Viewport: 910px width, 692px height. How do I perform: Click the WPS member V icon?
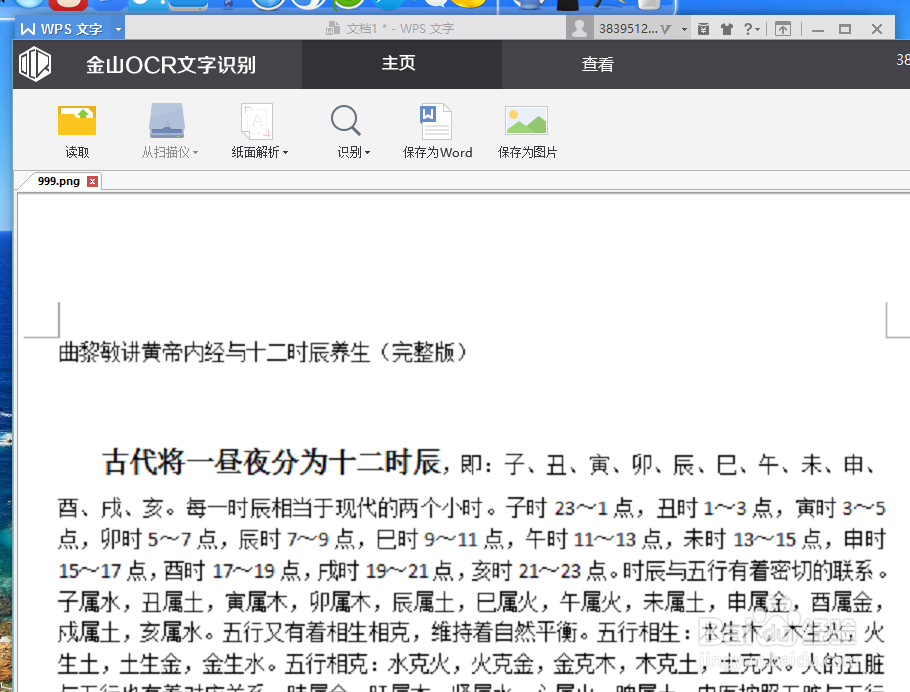coord(666,28)
